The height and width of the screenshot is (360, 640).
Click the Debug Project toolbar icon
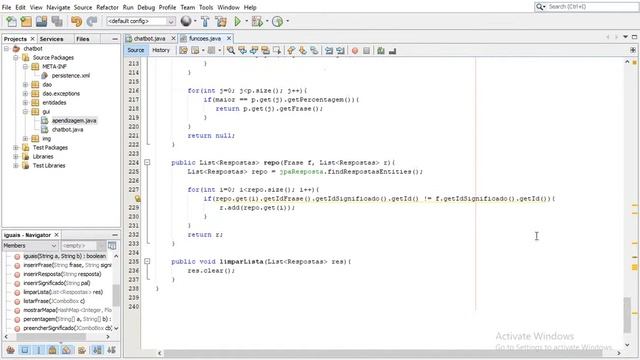[x=257, y=21]
